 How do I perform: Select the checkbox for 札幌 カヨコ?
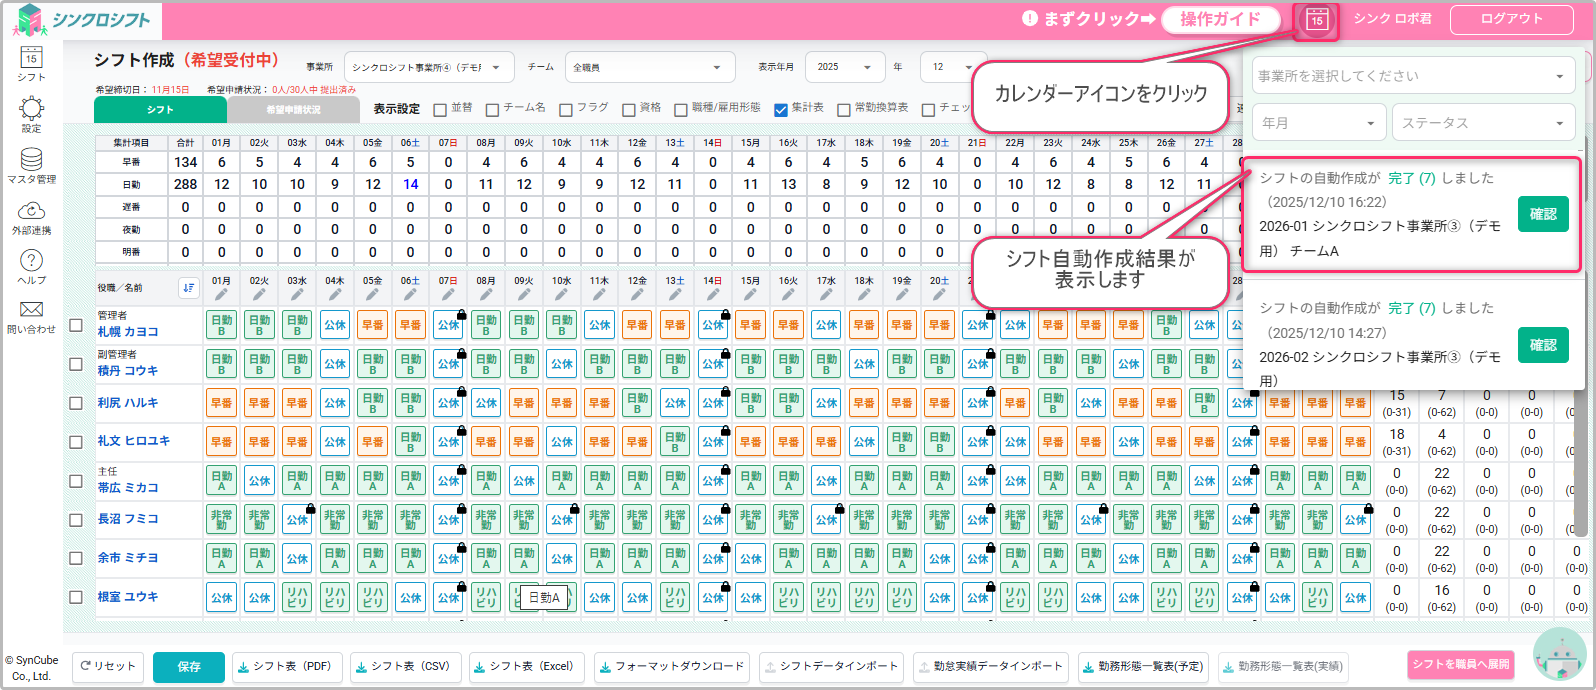(x=76, y=325)
